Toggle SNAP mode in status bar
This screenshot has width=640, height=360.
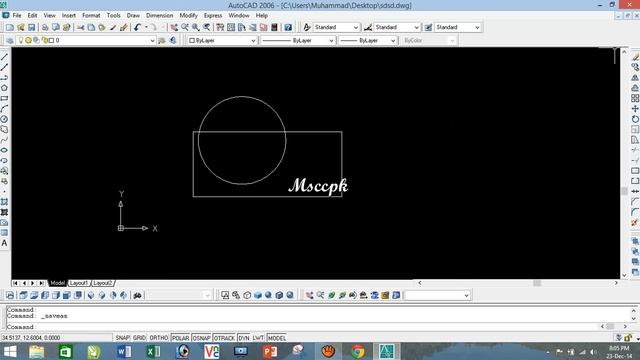pos(122,338)
